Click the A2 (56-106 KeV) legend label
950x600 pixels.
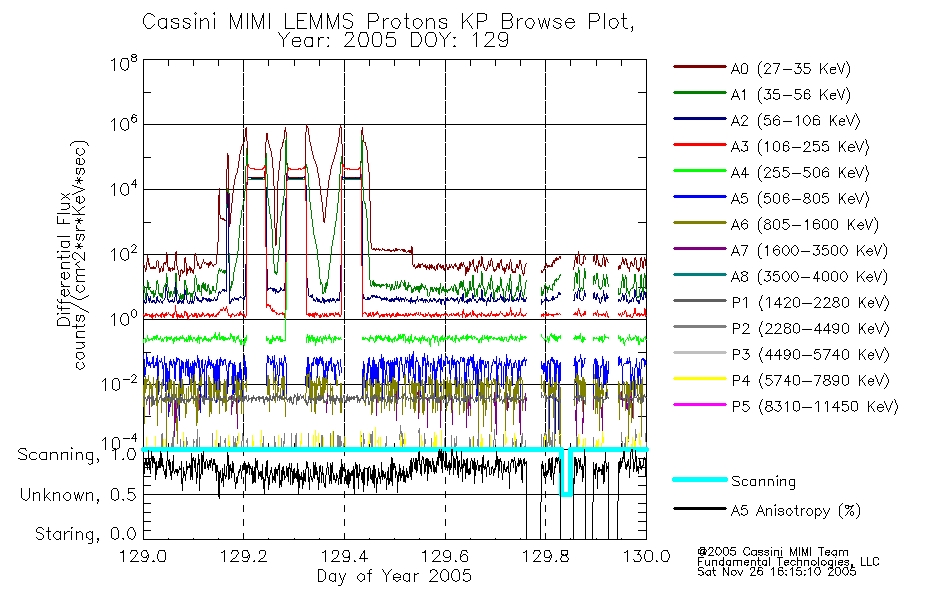(x=795, y=121)
